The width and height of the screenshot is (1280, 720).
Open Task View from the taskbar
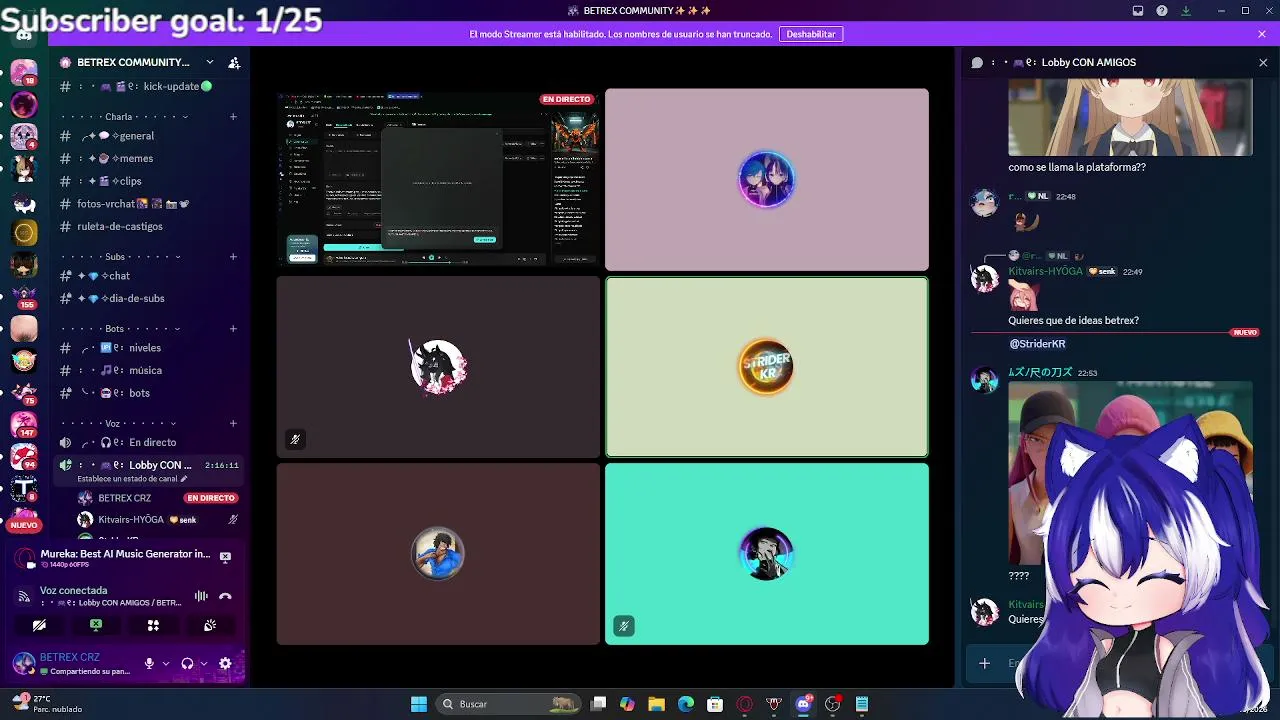[x=598, y=704]
